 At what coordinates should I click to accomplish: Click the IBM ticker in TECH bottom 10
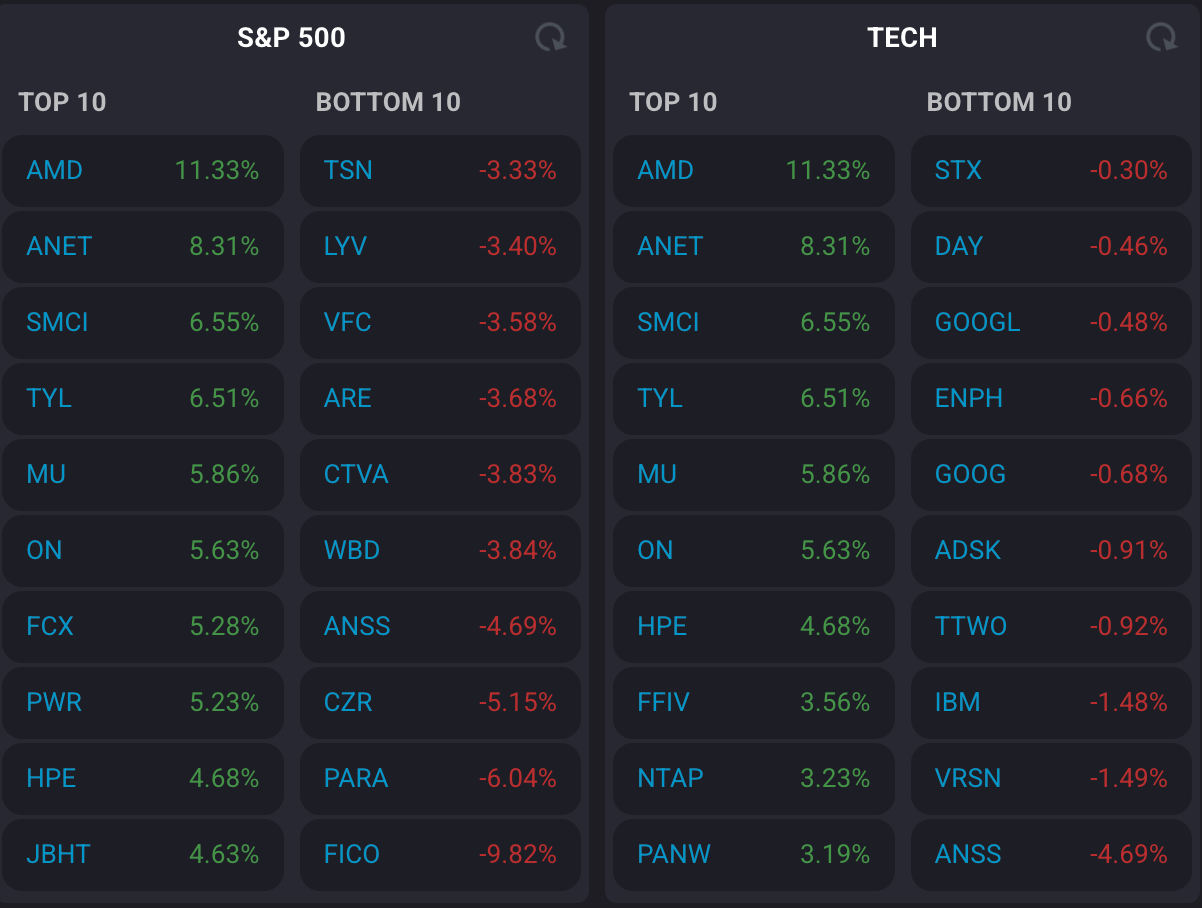click(957, 702)
